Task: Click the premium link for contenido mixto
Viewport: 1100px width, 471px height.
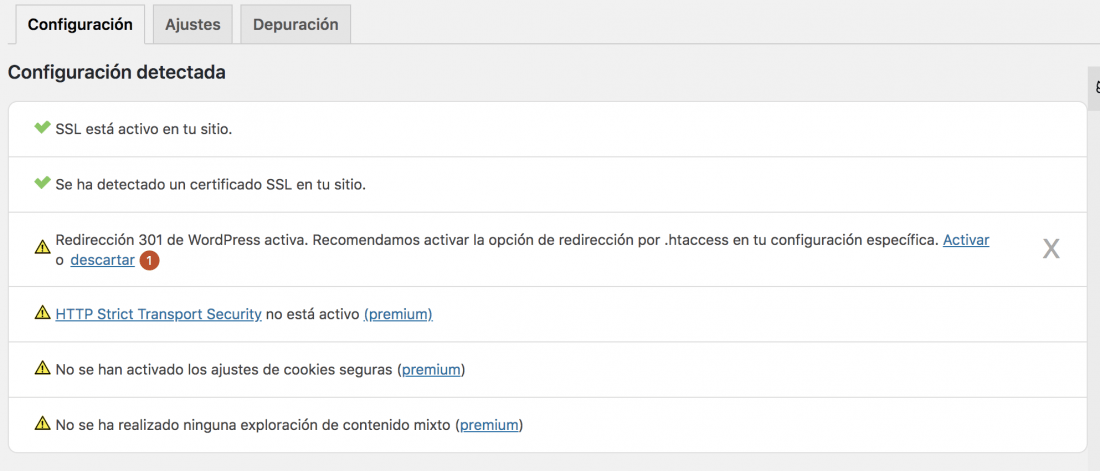Action: point(490,425)
